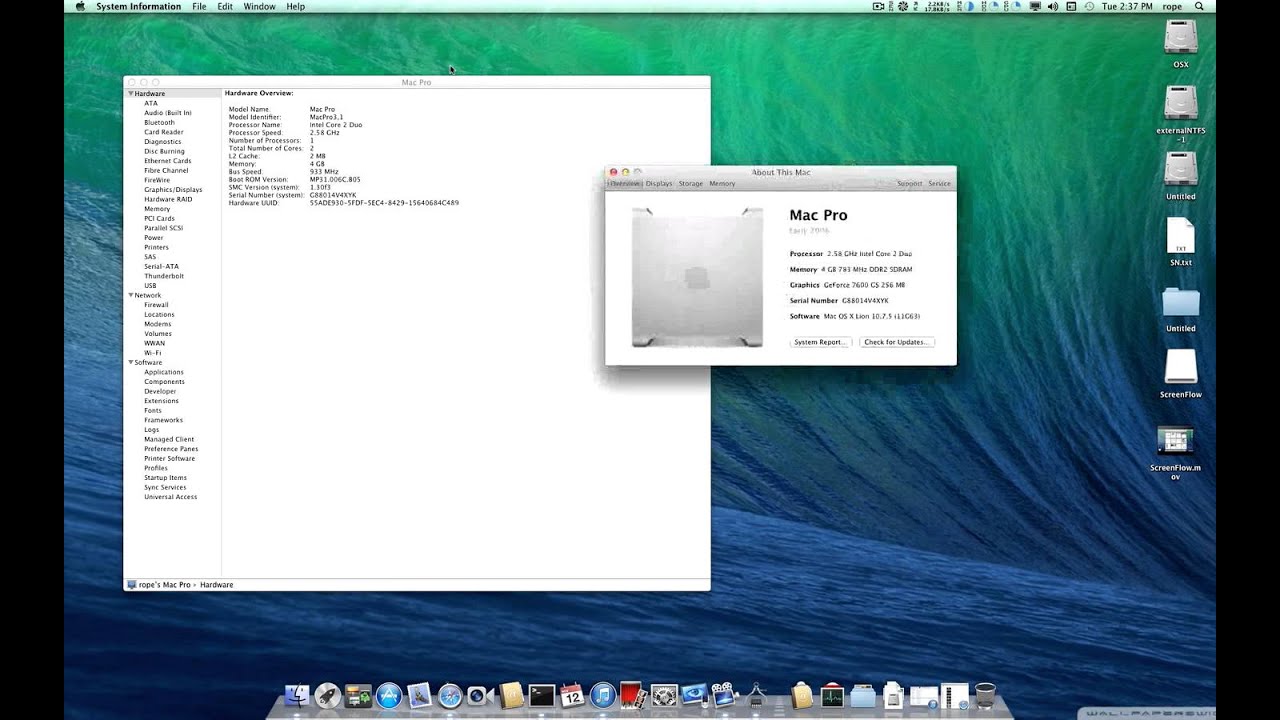1280x720 pixels.
Task: Select Wi-Fi under Network
Action: click(152, 353)
